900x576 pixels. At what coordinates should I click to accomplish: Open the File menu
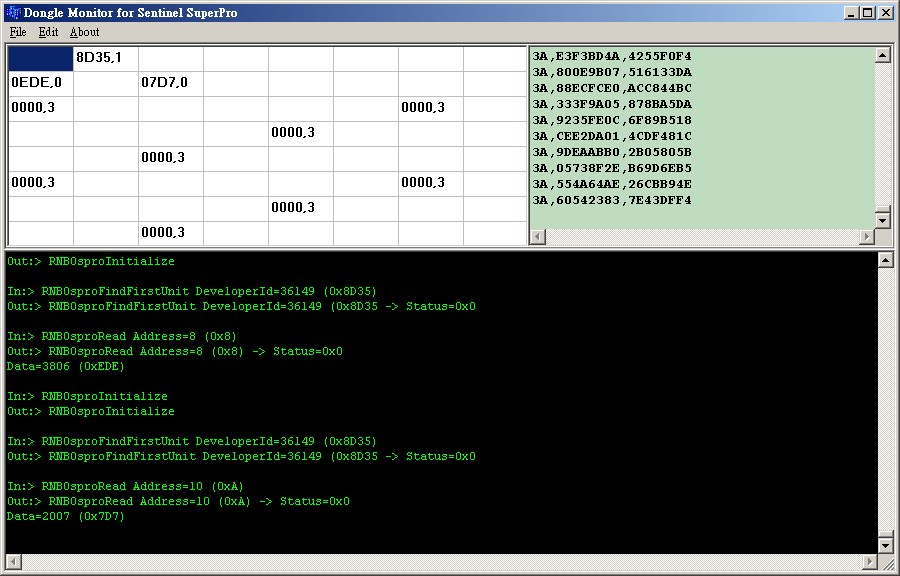18,32
